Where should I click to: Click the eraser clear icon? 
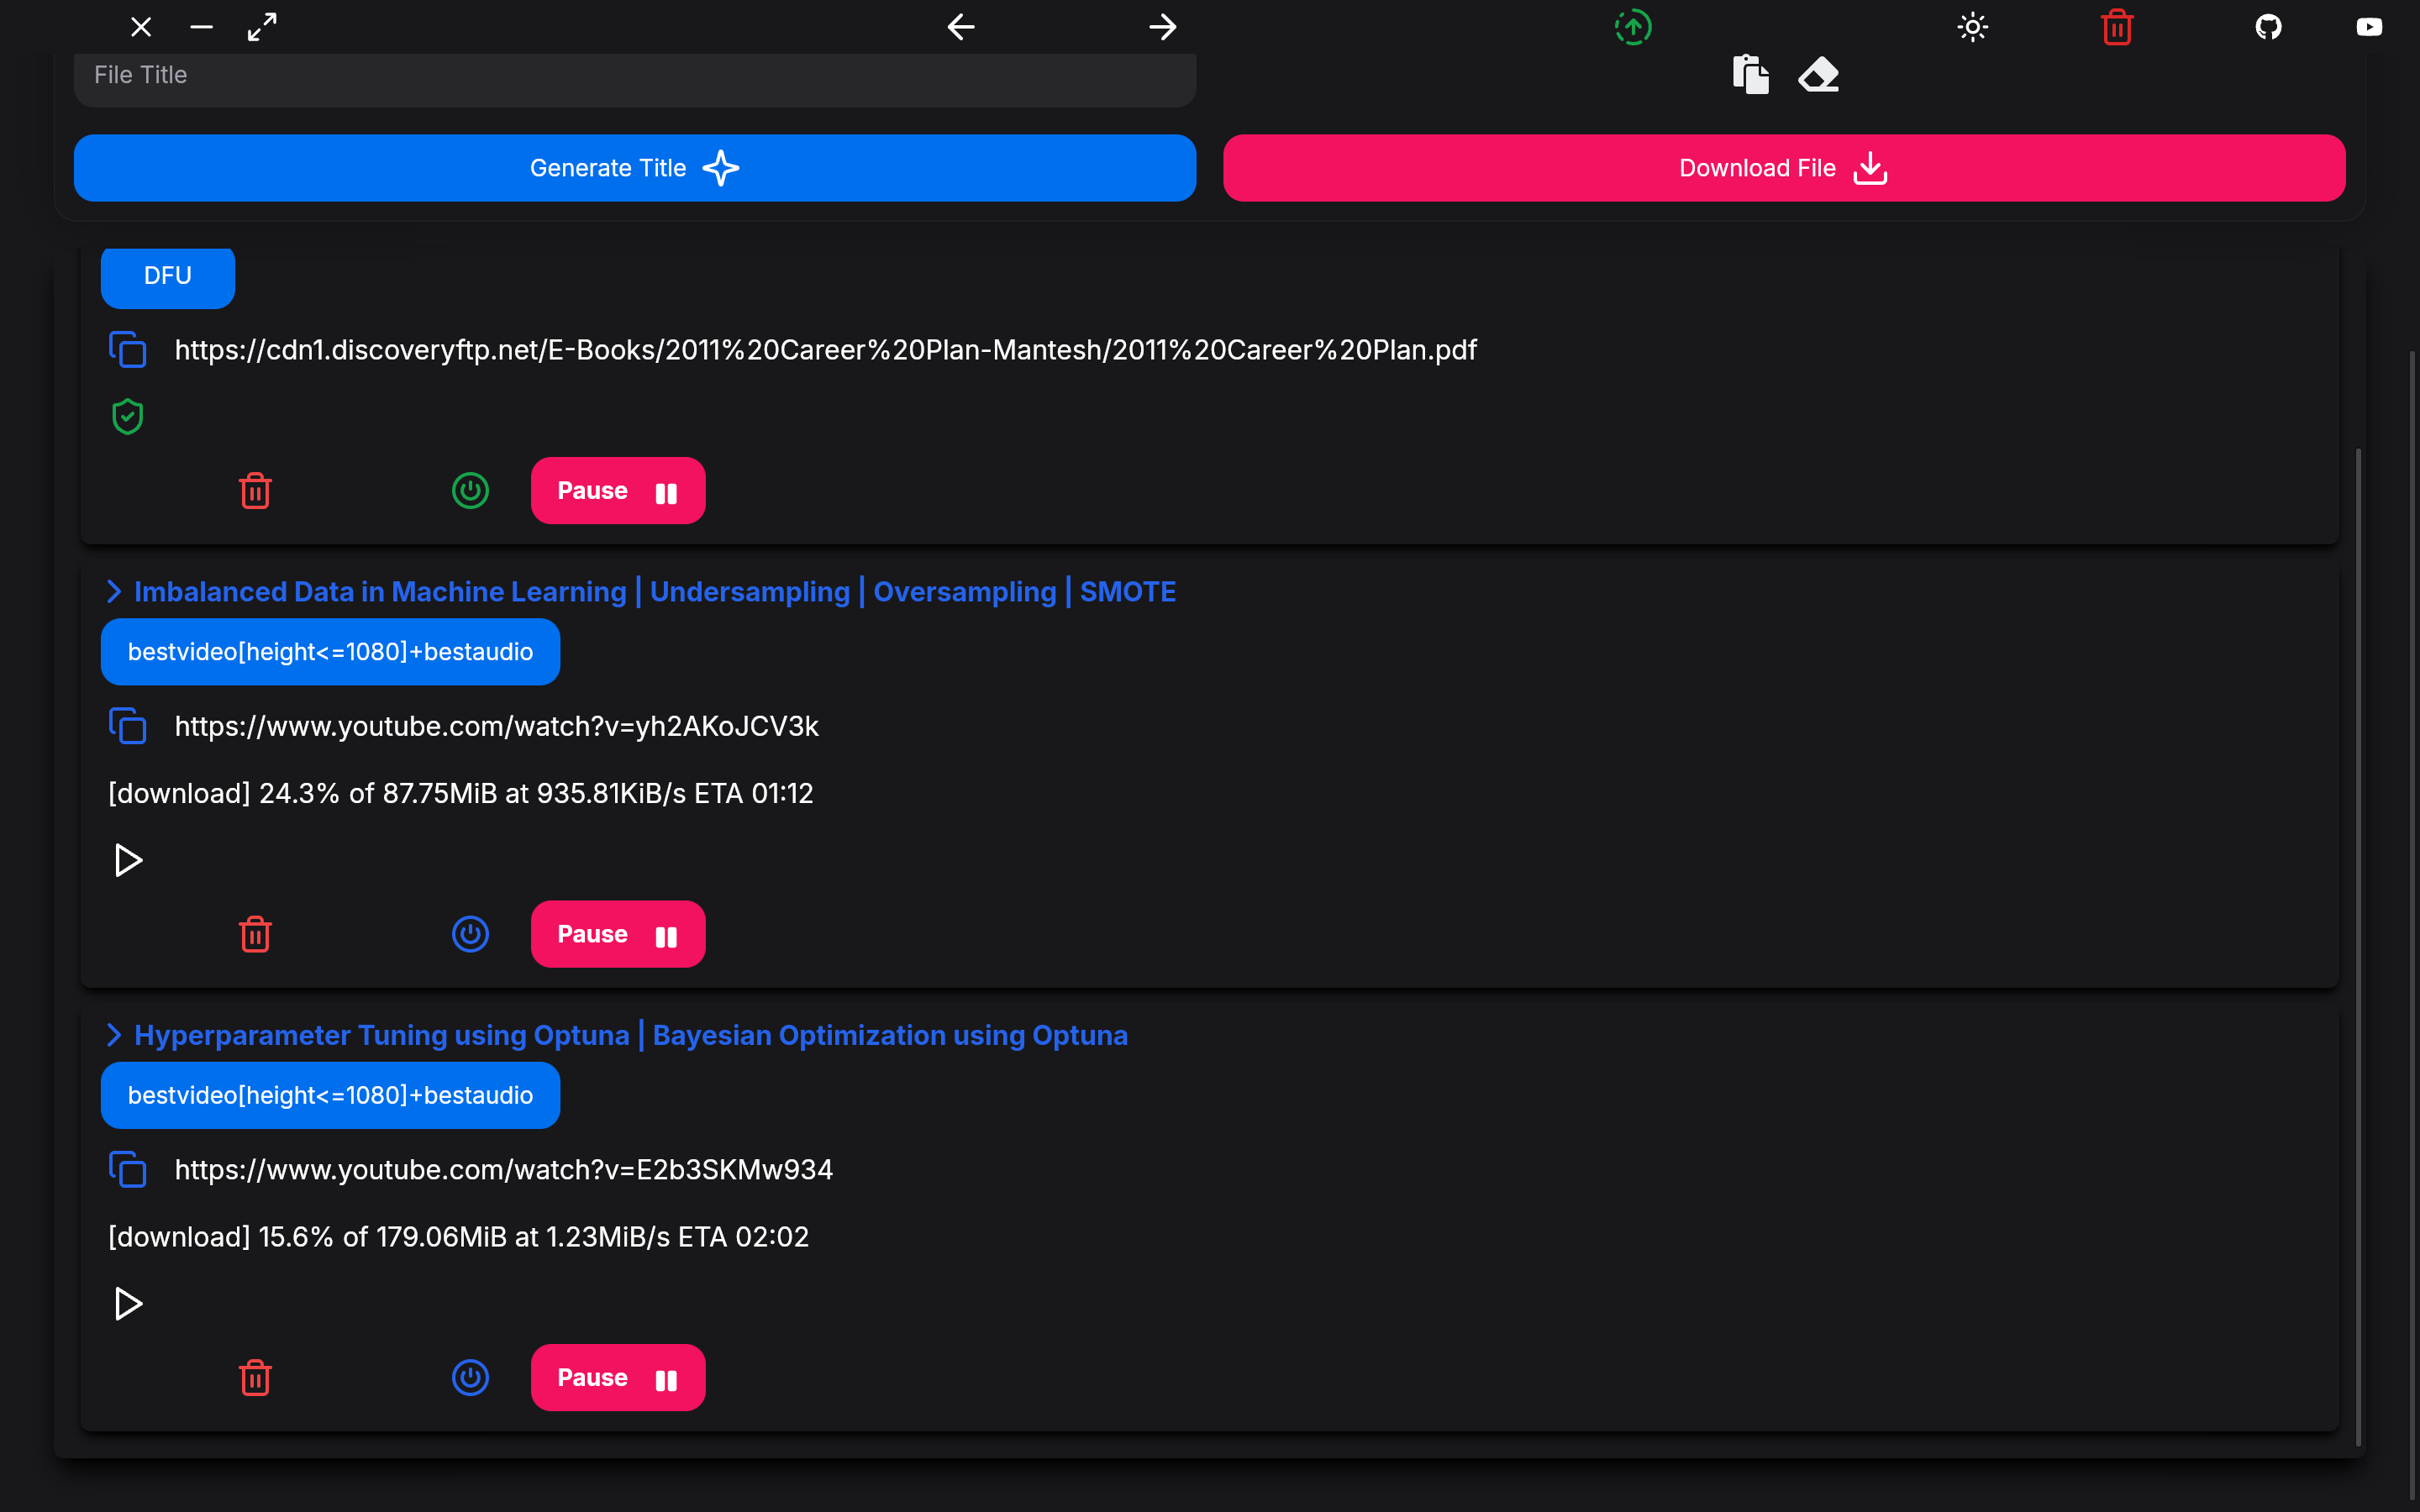click(1818, 75)
